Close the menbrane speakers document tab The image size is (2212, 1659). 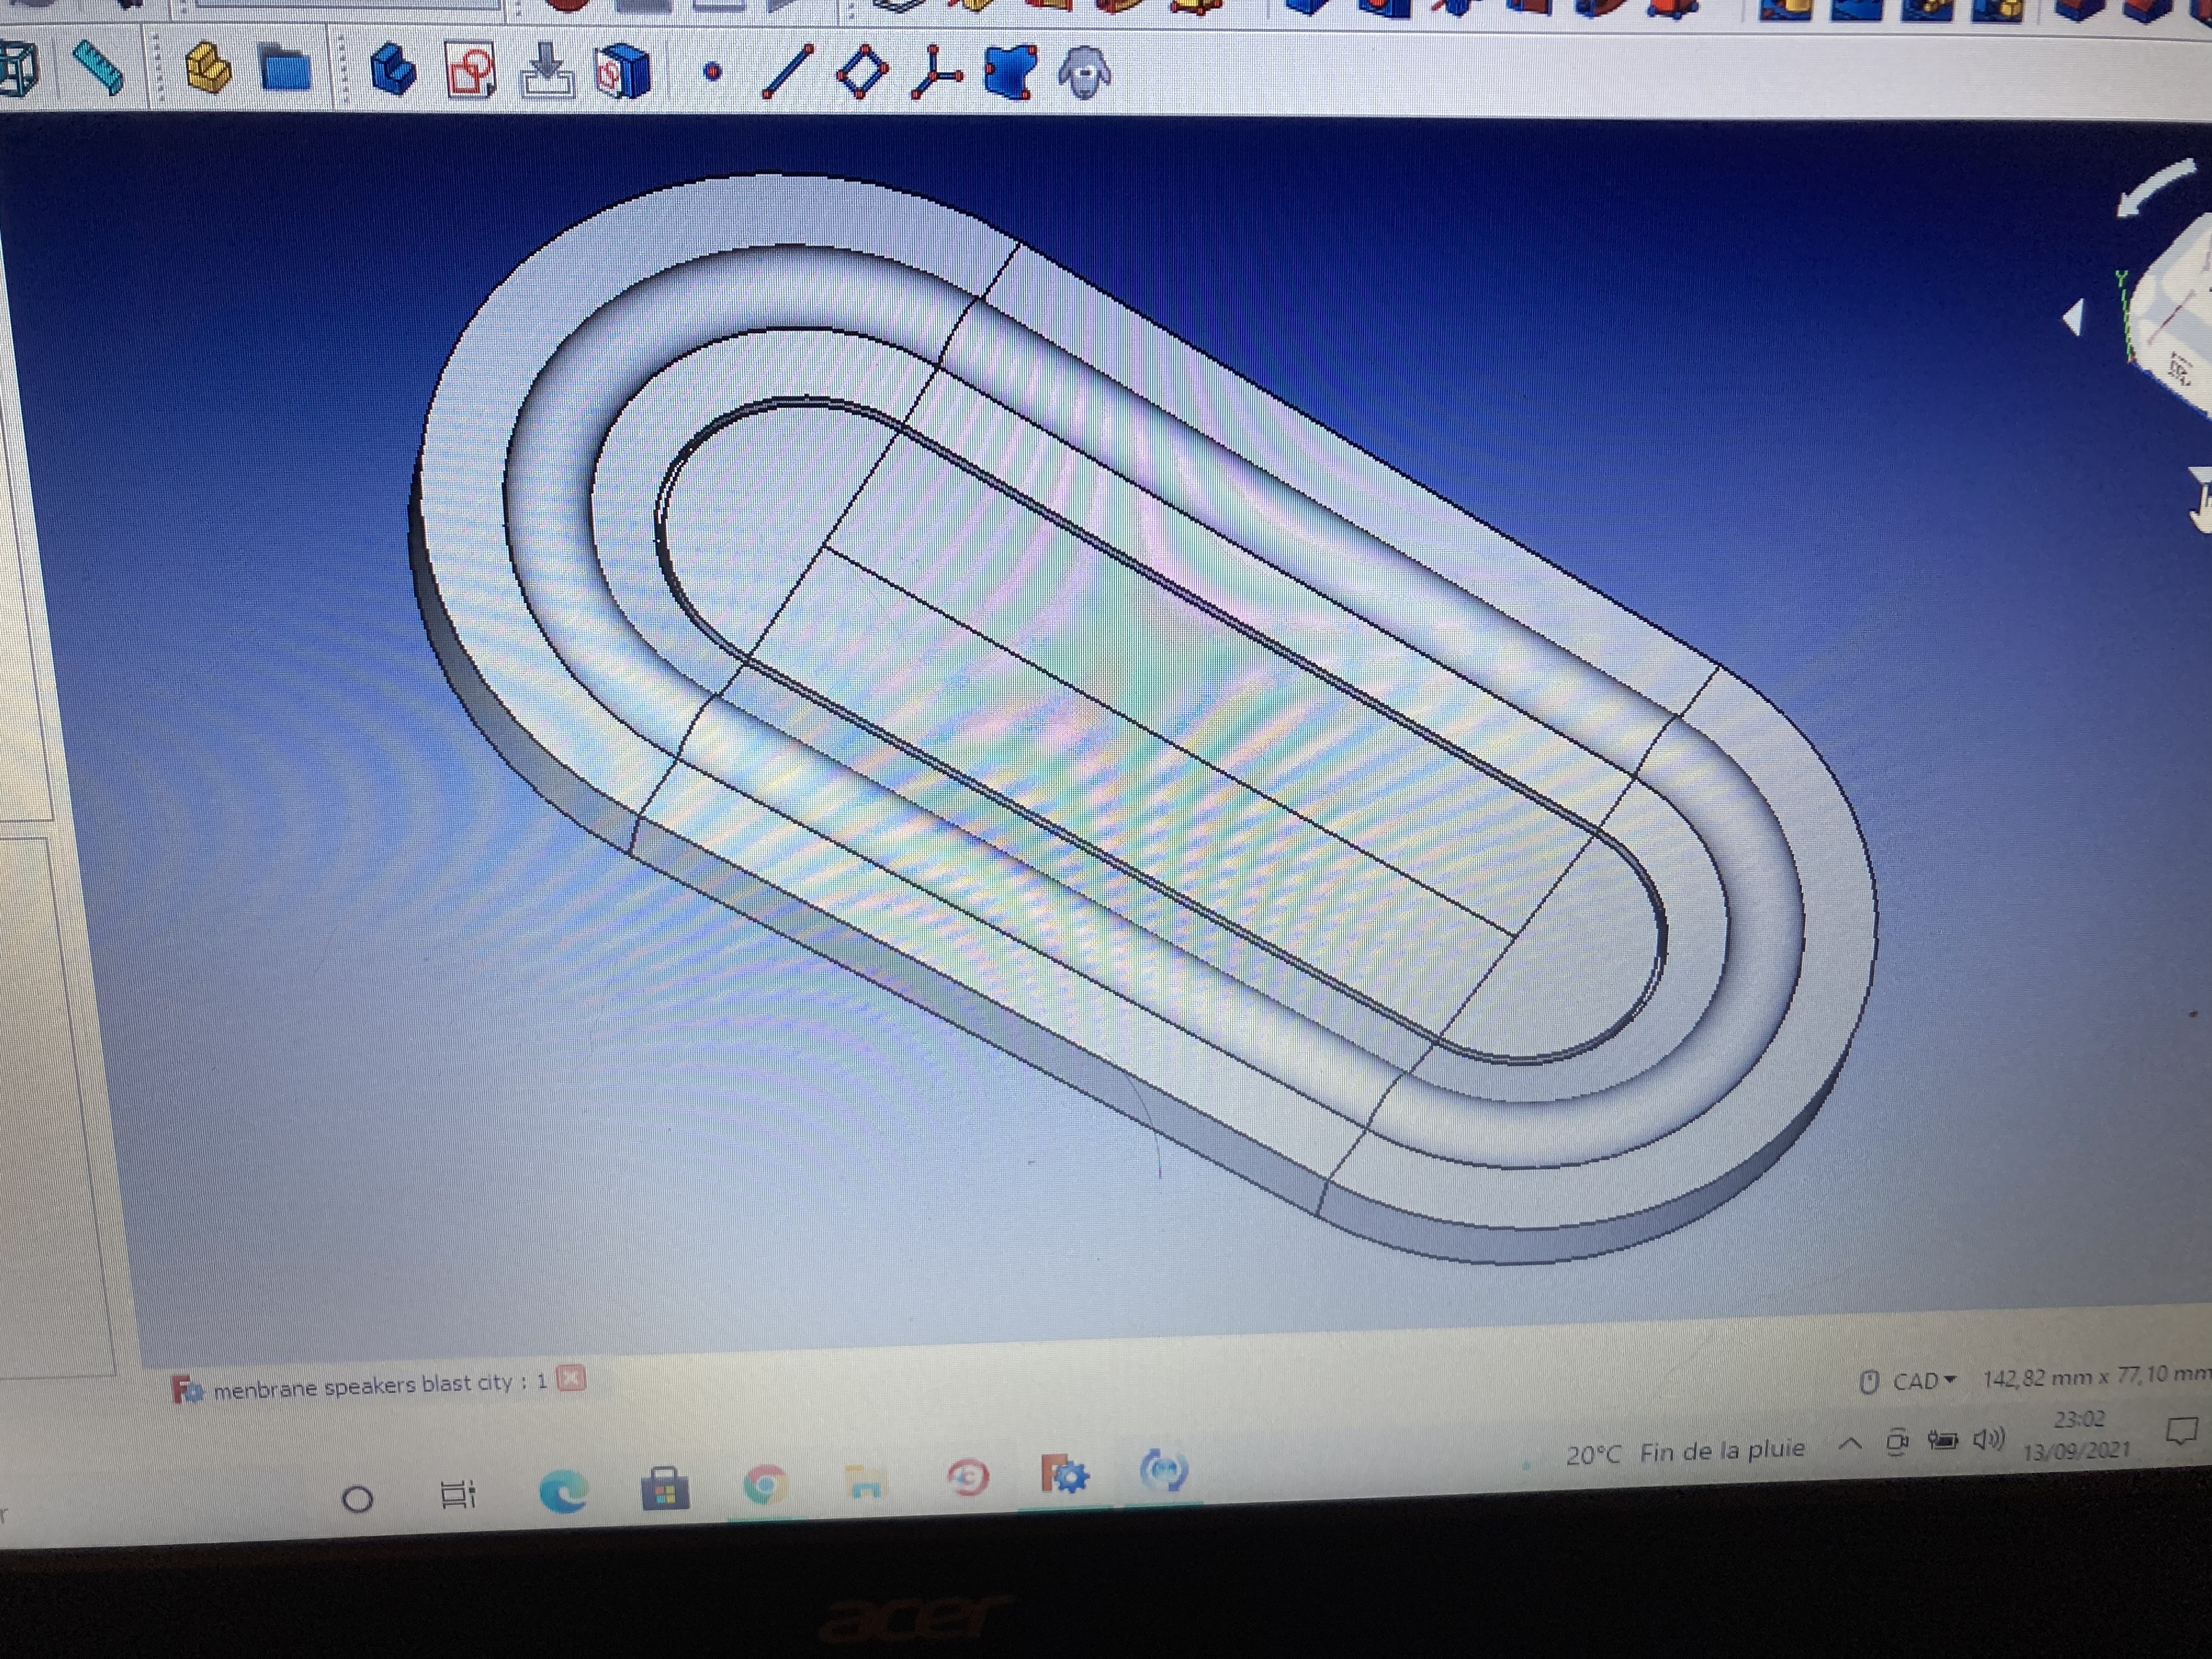(x=571, y=1379)
